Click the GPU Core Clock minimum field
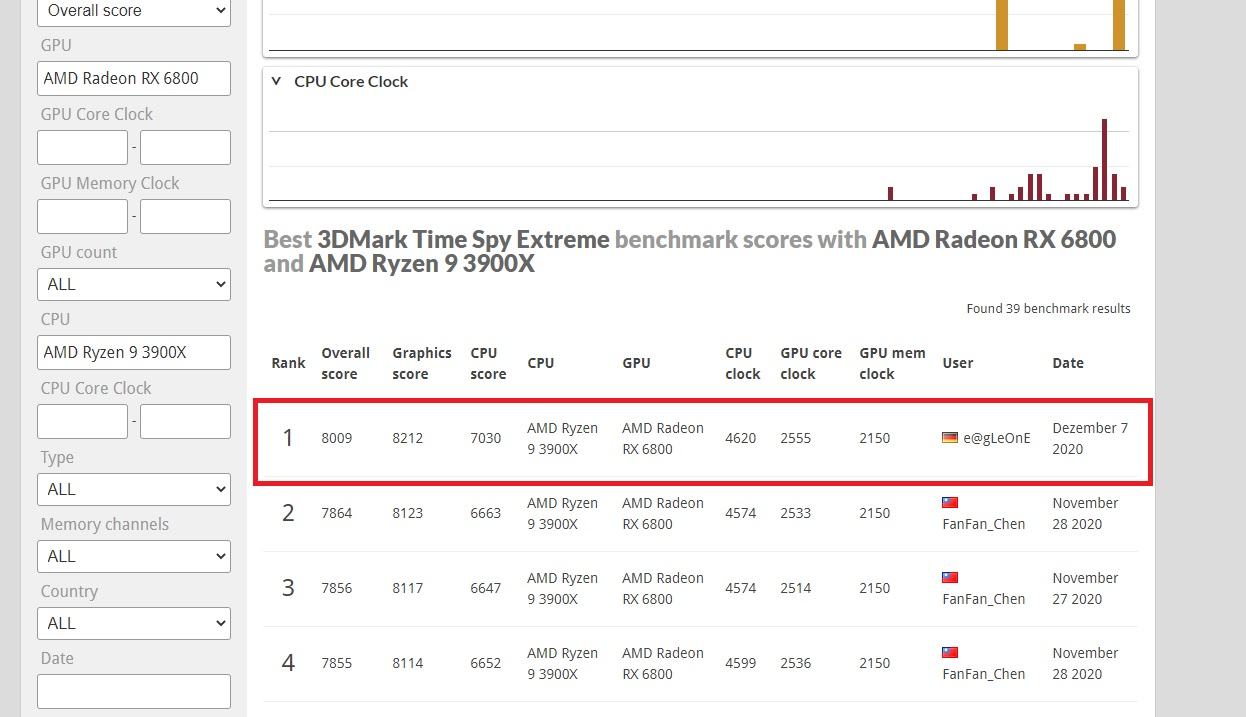Viewport: 1246px width, 717px height. (82, 147)
